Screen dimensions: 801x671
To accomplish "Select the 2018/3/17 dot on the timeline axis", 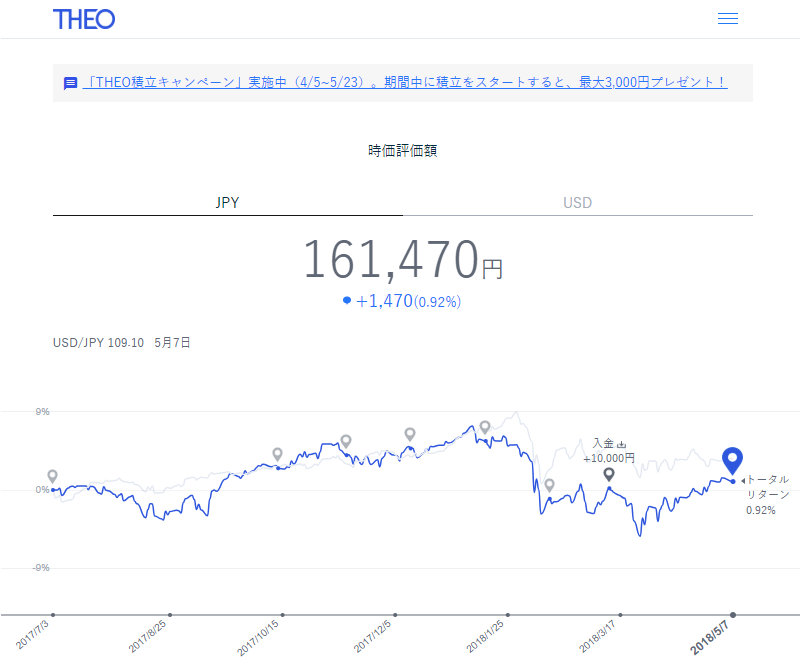I will tap(620, 615).
